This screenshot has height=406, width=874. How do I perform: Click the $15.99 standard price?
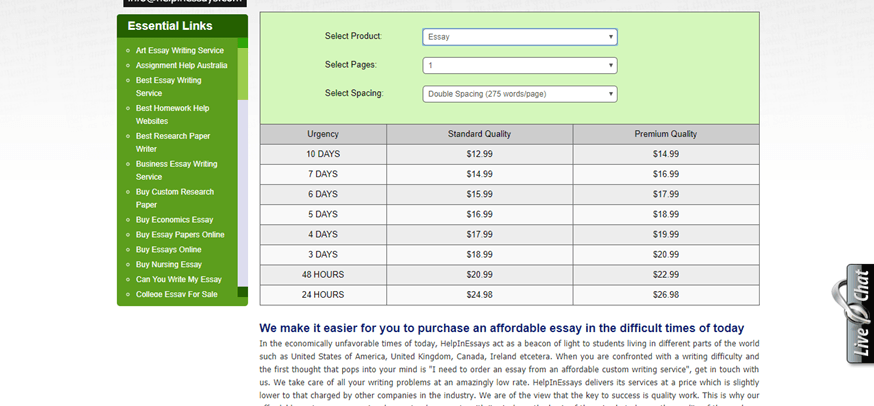[x=479, y=195]
